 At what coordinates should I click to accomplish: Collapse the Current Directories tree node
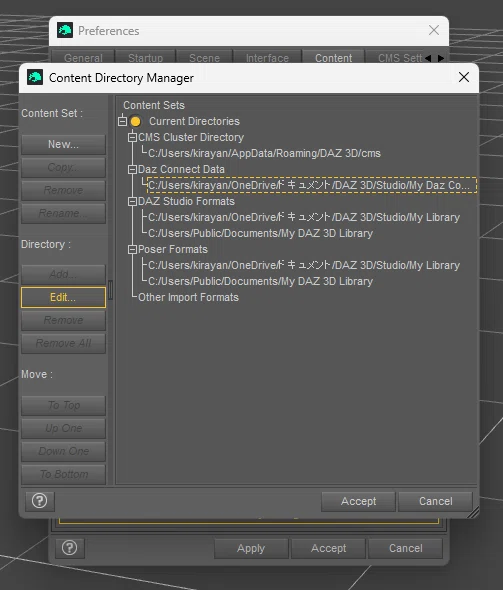122,121
